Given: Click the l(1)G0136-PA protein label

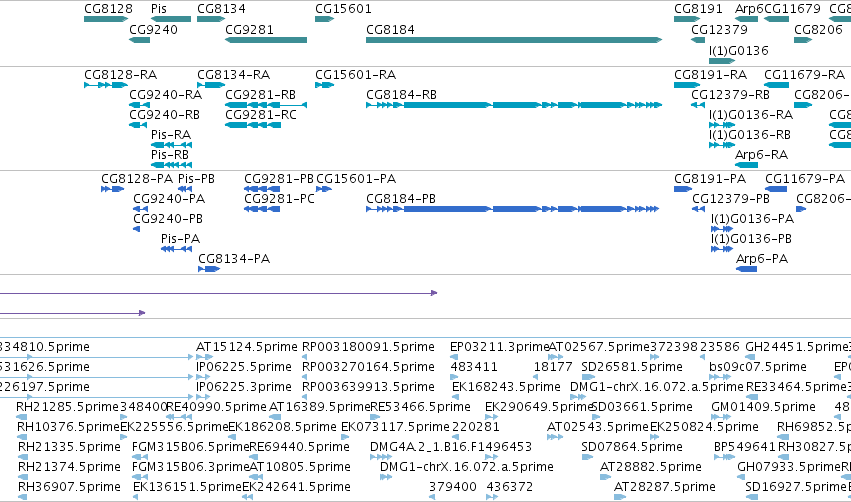Looking at the screenshot, I should pyautogui.click(x=752, y=219).
